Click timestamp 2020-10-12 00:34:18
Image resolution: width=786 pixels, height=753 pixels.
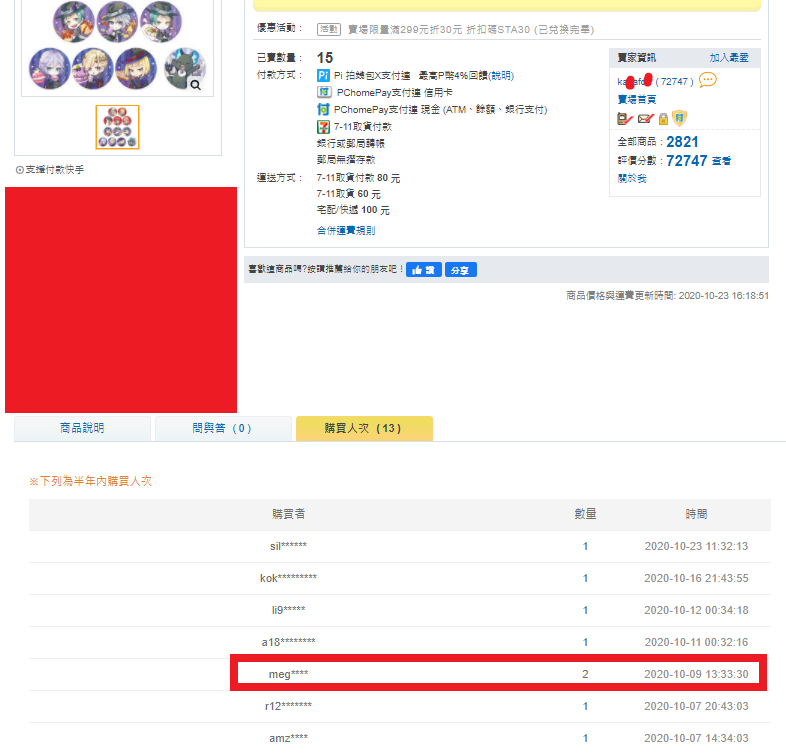(x=696, y=610)
